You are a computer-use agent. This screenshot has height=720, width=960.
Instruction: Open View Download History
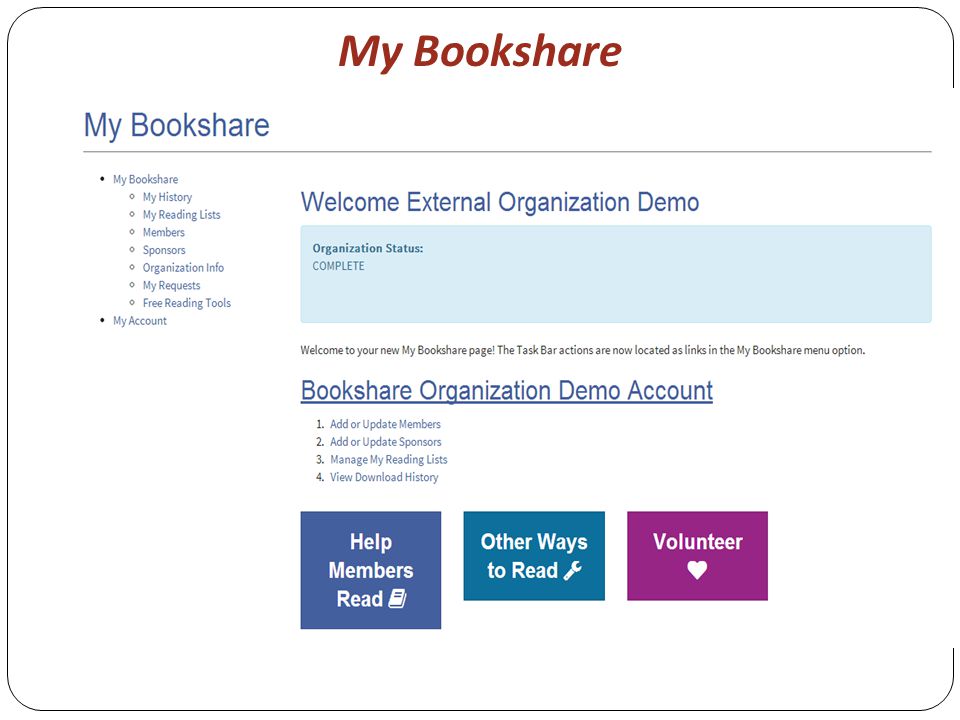point(384,478)
